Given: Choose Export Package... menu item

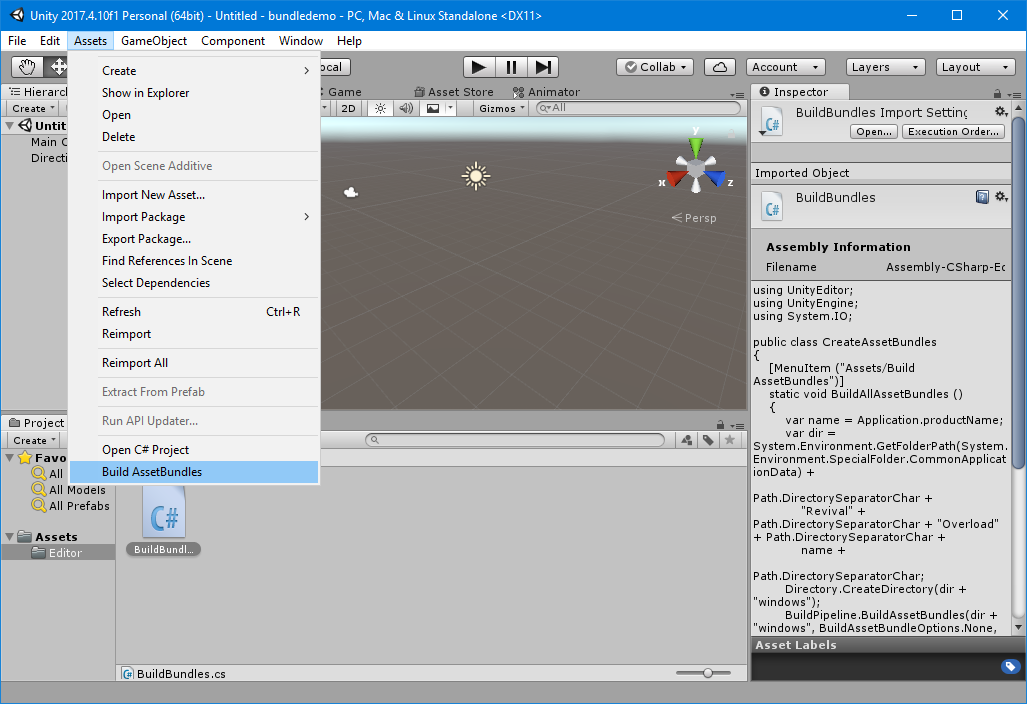Looking at the screenshot, I should [194, 239].
